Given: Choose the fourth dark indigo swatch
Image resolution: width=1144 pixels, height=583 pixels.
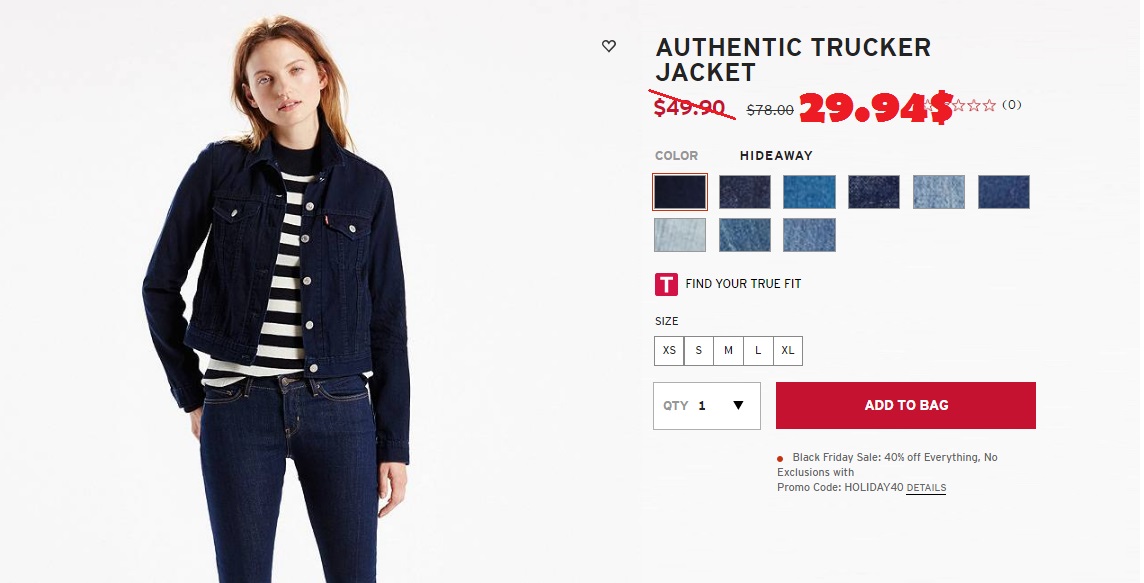Looking at the screenshot, I should tap(874, 192).
